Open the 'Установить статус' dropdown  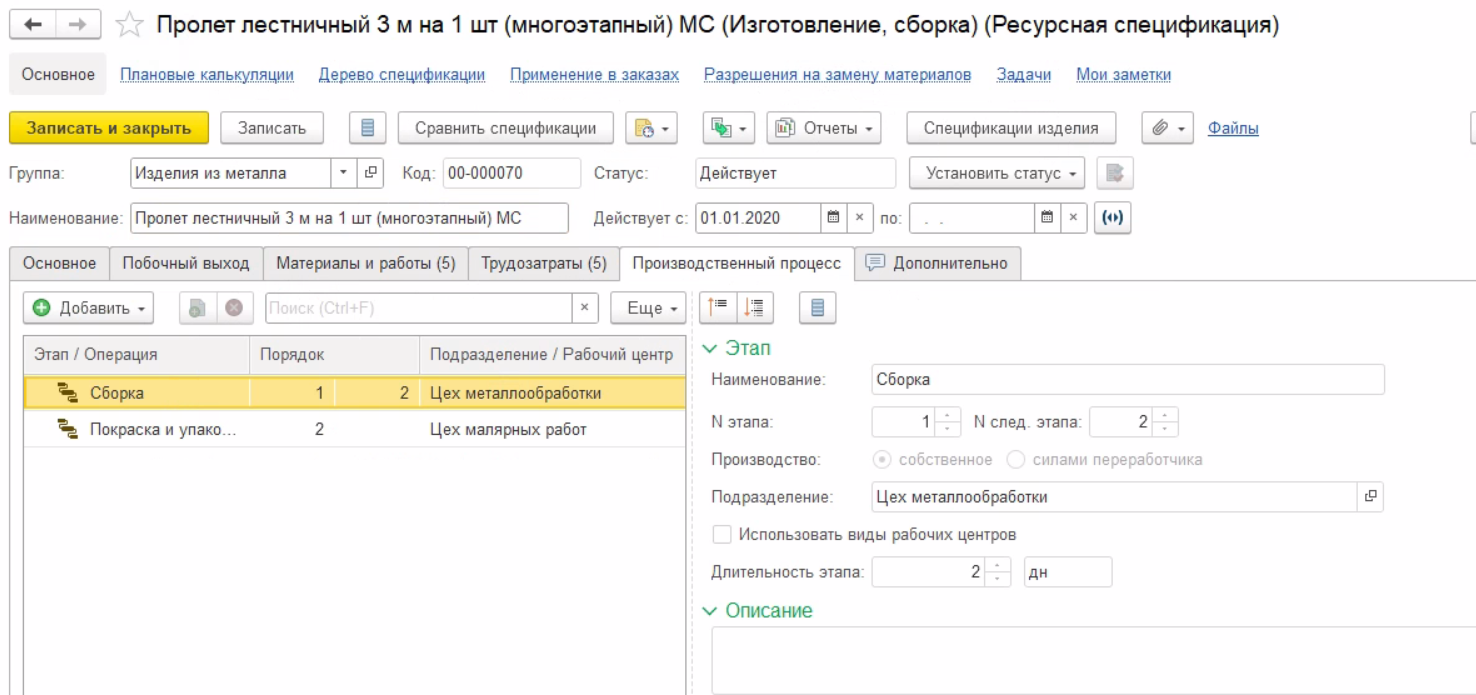point(997,173)
